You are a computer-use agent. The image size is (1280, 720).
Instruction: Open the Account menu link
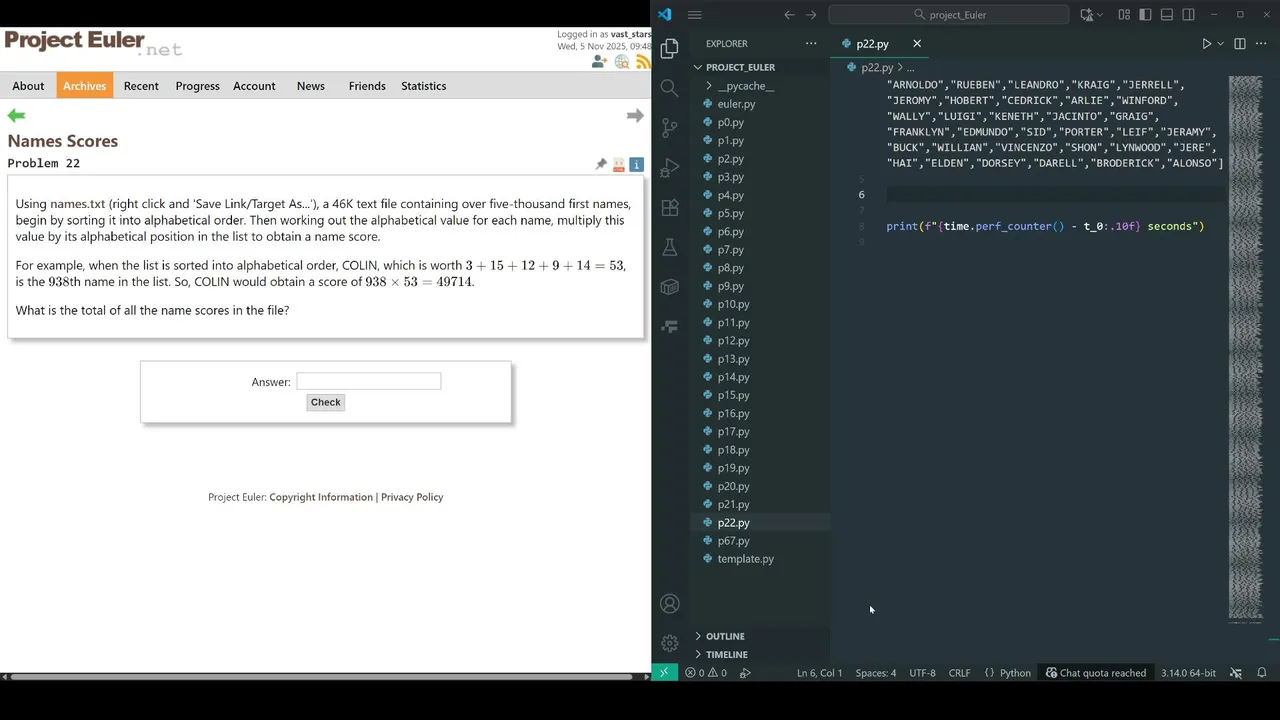[x=254, y=86]
